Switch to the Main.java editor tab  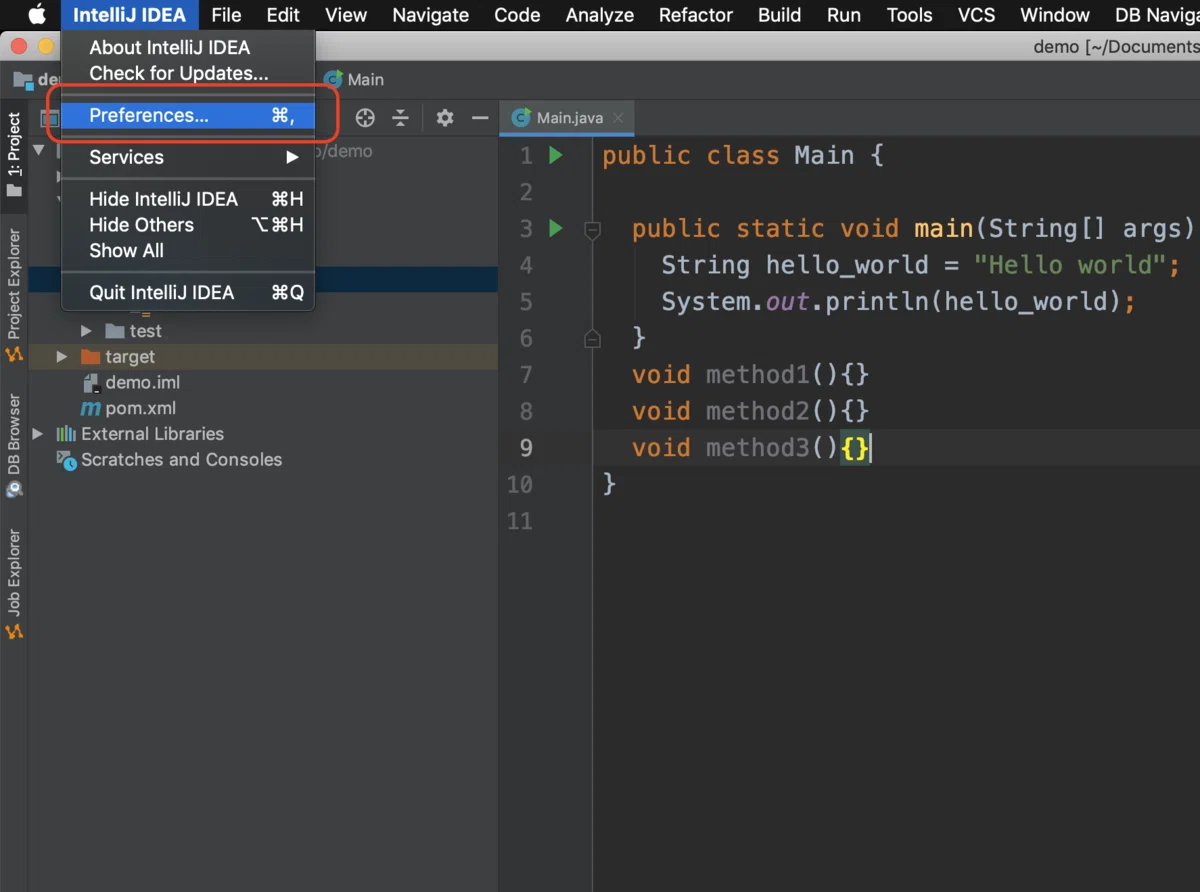click(569, 118)
